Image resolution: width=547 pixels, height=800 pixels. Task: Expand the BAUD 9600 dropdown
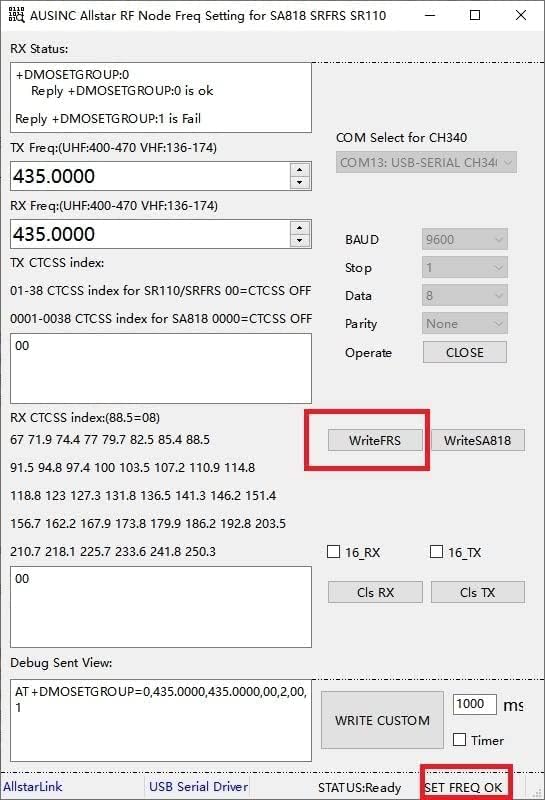tap(464, 239)
